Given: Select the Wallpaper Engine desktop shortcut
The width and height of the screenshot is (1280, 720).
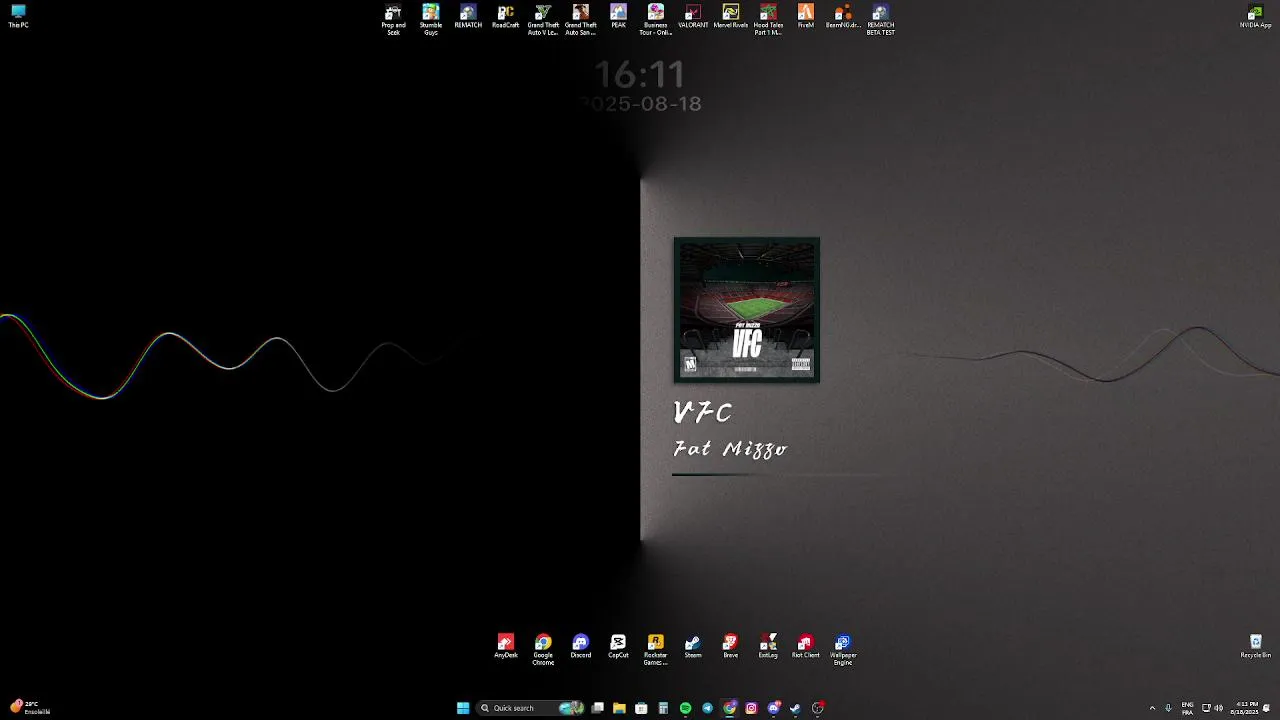Looking at the screenshot, I should [843, 650].
